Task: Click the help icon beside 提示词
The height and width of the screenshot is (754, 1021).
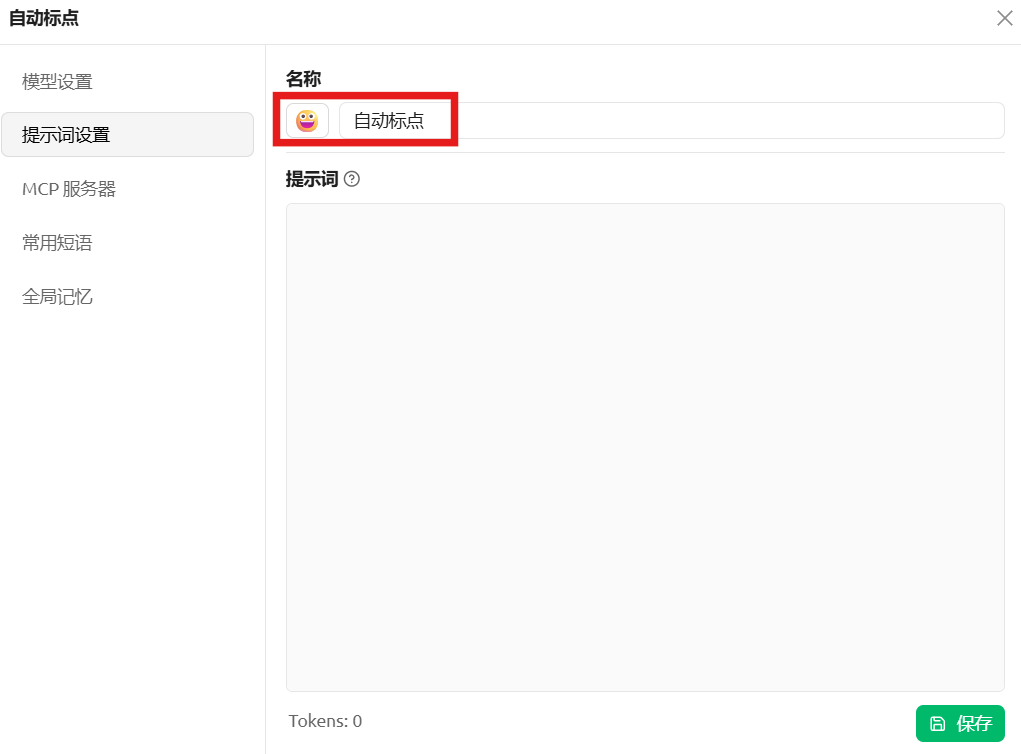Action: [x=352, y=179]
